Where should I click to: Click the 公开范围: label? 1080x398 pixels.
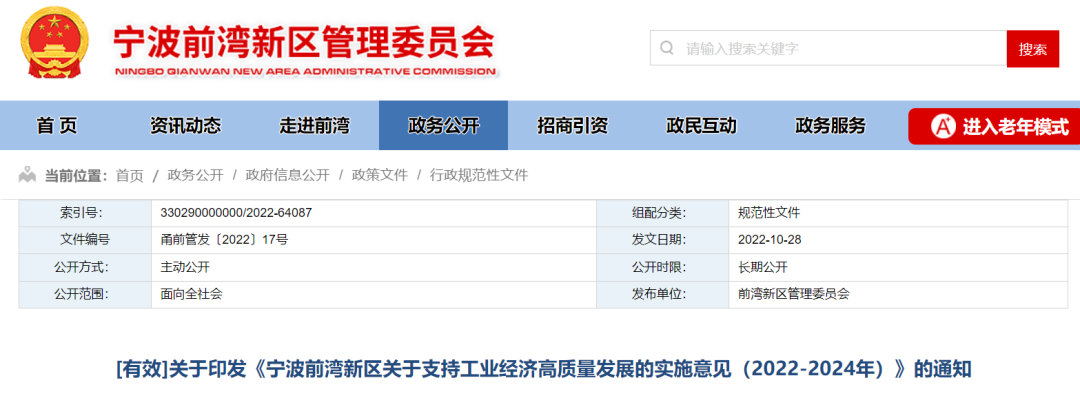point(81,294)
